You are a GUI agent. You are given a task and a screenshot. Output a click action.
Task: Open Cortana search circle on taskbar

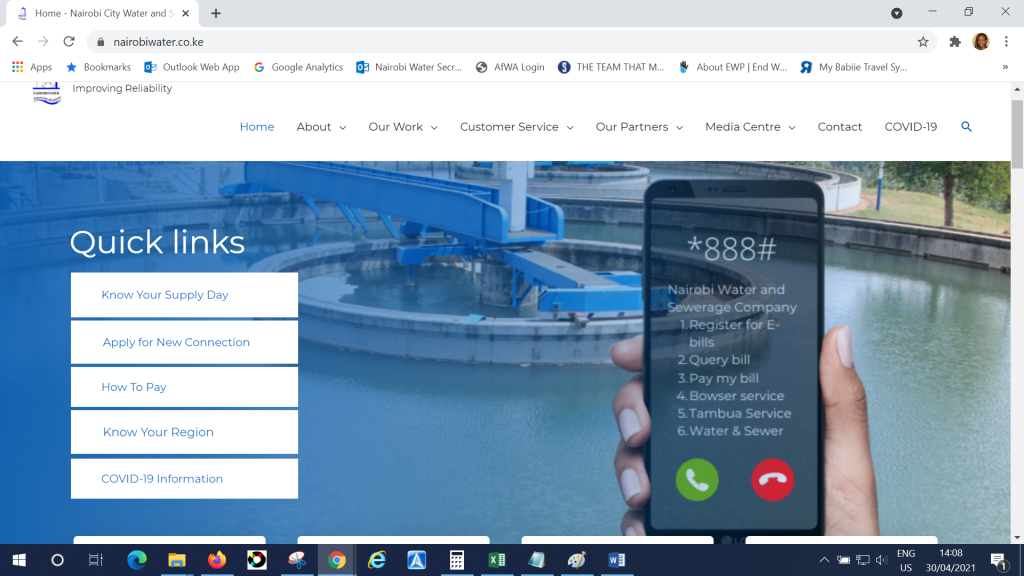click(x=57, y=560)
